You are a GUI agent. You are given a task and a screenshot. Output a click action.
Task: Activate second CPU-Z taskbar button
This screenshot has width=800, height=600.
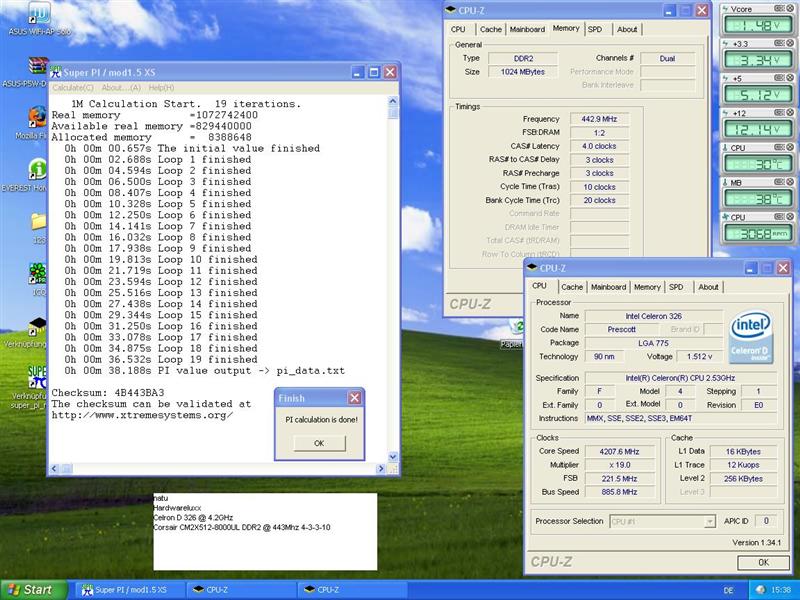(x=351, y=590)
